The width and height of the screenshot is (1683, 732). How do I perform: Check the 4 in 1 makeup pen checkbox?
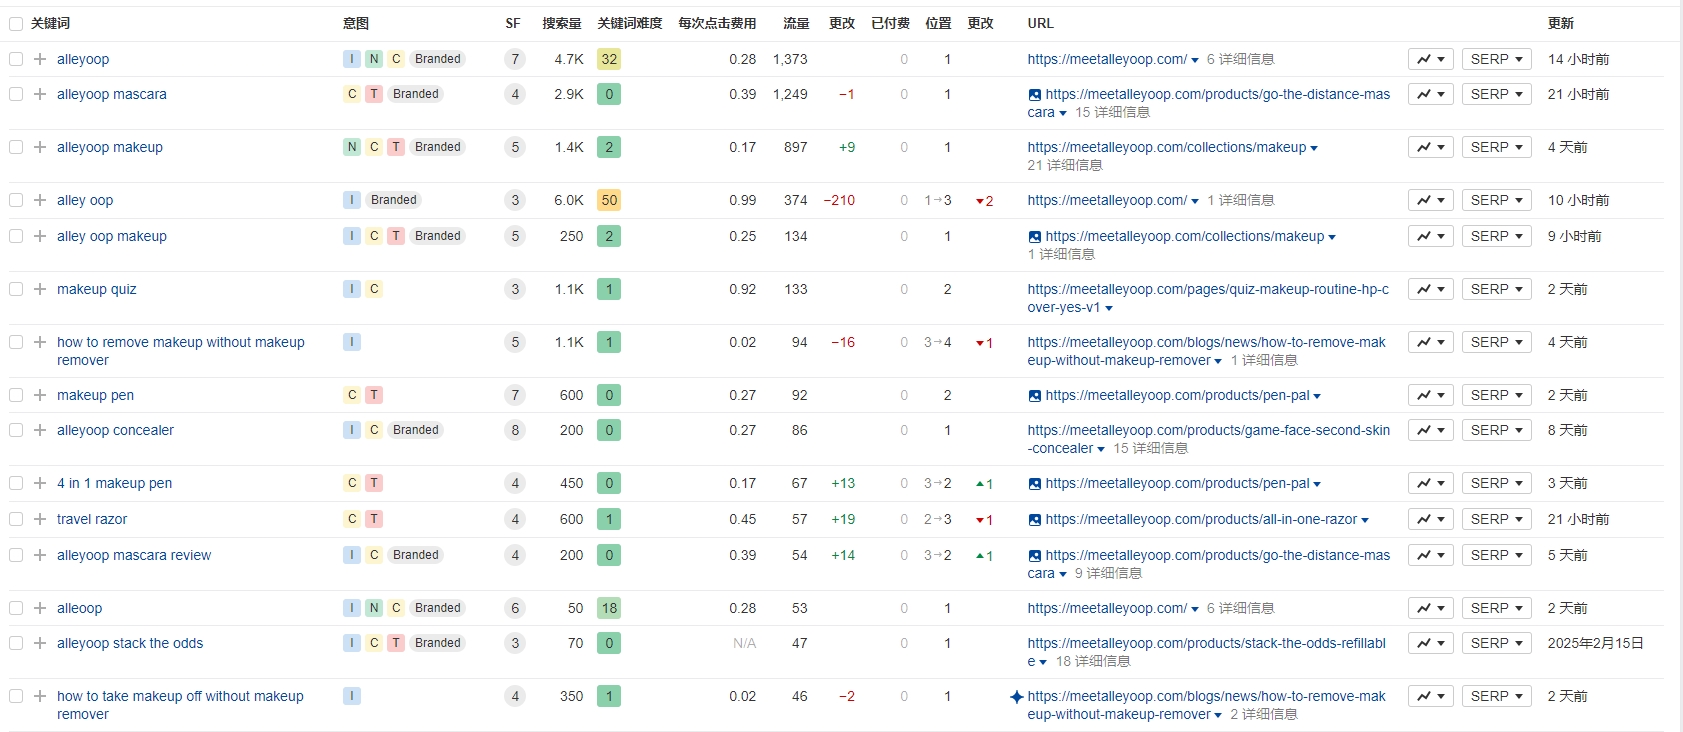click(x=16, y=483)
